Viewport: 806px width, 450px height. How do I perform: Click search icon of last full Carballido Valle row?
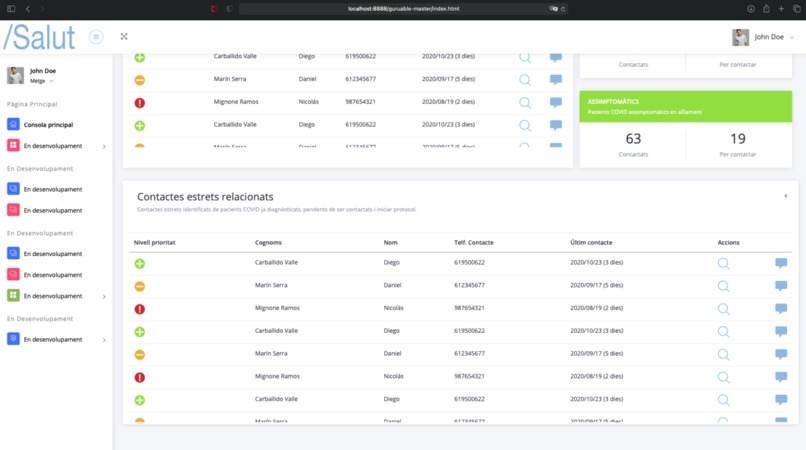[x=723, y=400]
